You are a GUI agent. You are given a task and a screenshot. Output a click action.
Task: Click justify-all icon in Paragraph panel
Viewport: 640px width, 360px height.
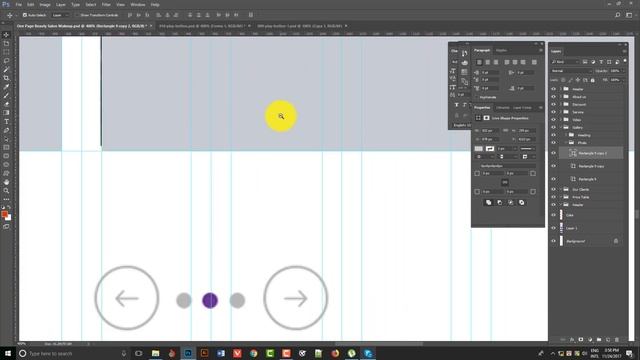tap(534, 62)
